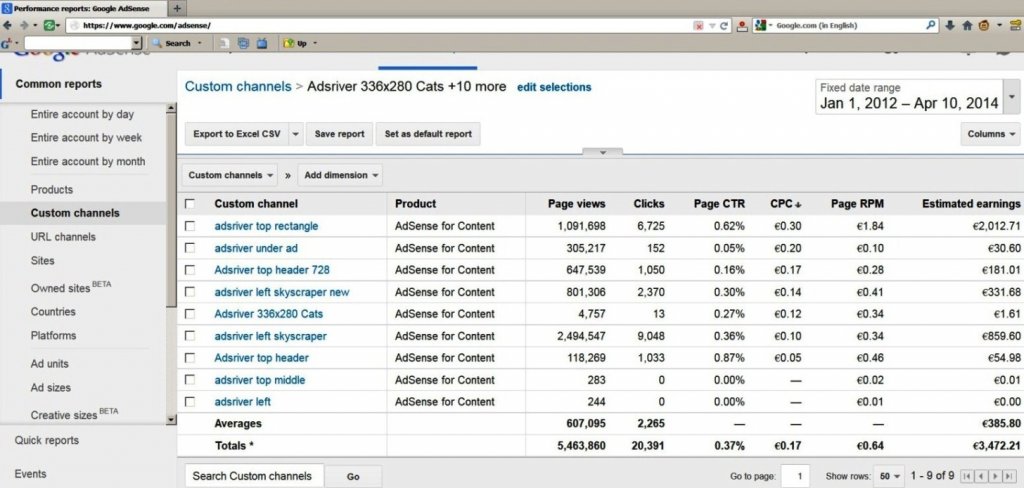Click the Search Custom channels input field
Screen dimensions: 1024x488
pos(252,476)
